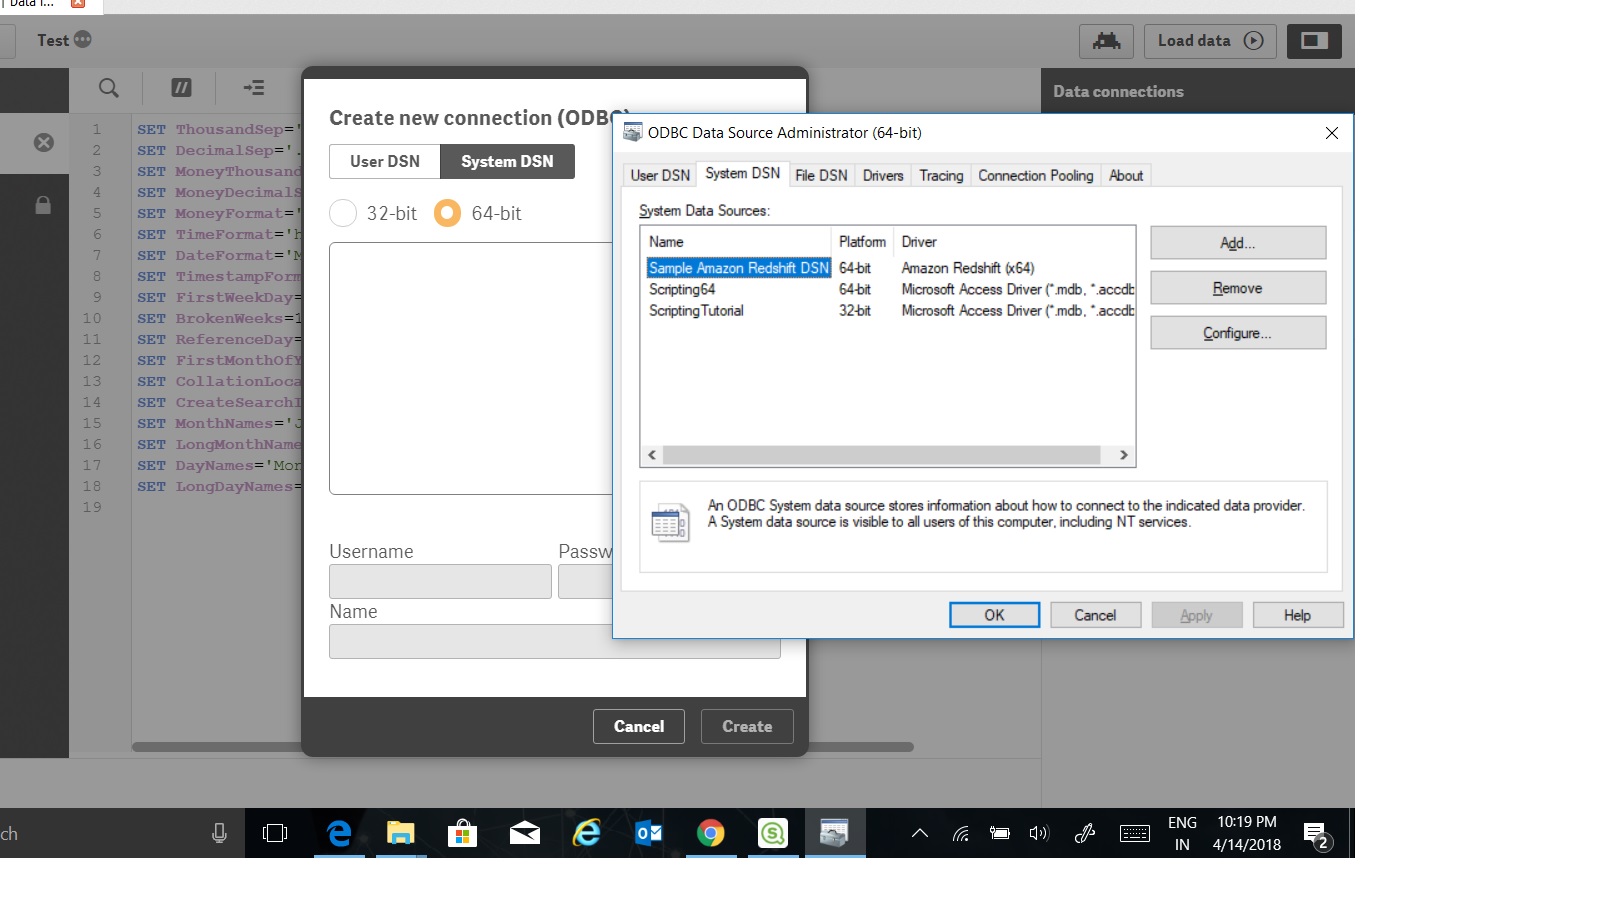
Task: Open Microsoft Edge from the taskbar
Action: (x=340, y=833)
